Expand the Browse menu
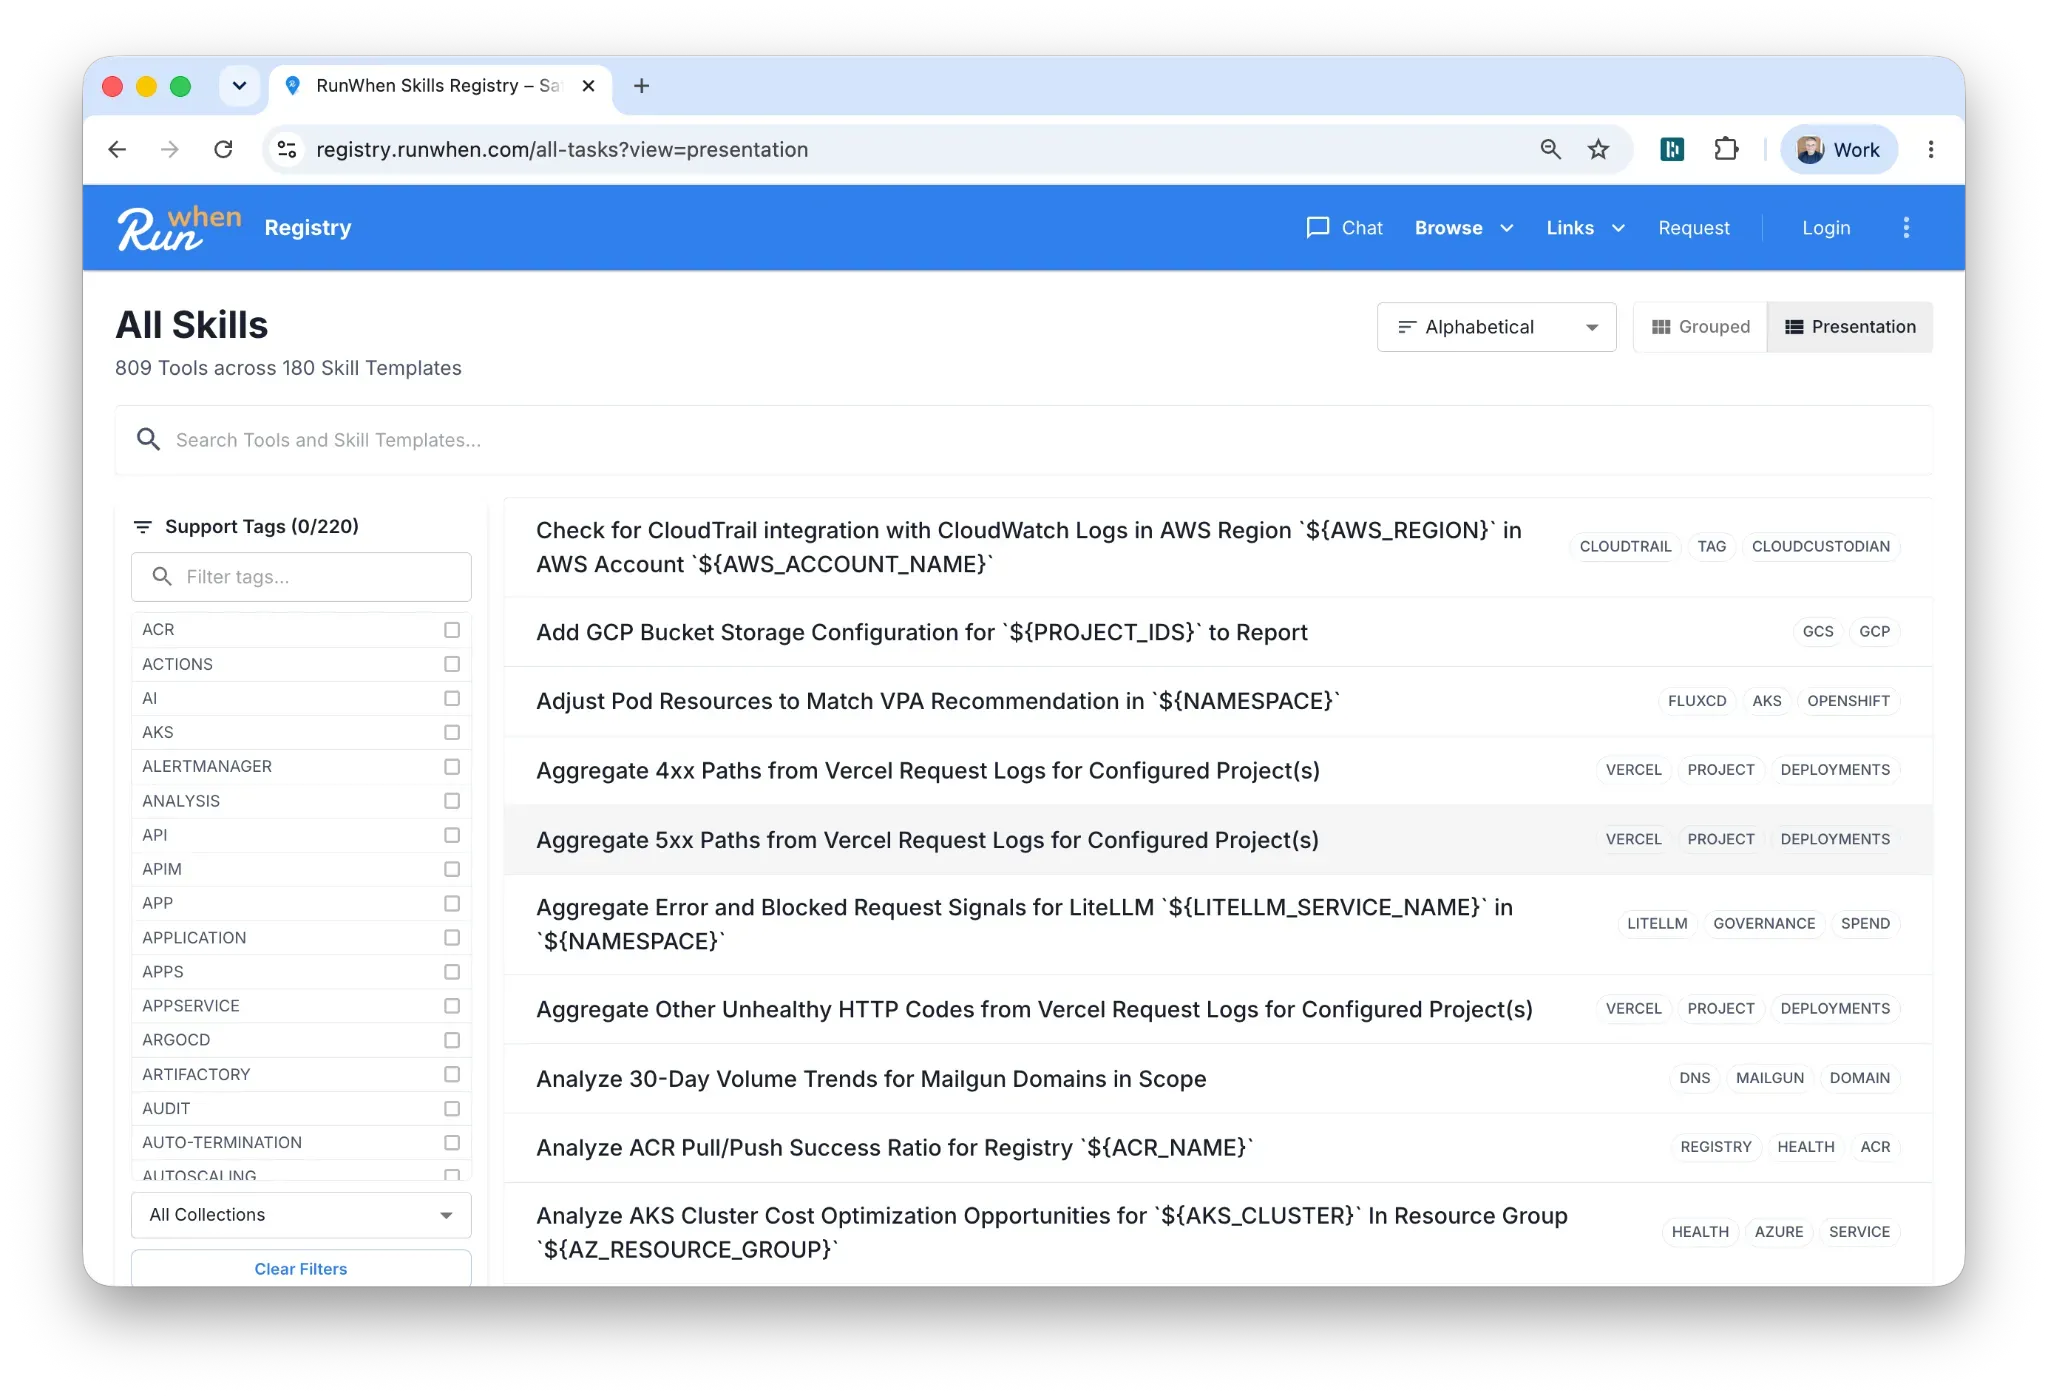The image size is (2048, 1396). click(x=1464, y=228)
